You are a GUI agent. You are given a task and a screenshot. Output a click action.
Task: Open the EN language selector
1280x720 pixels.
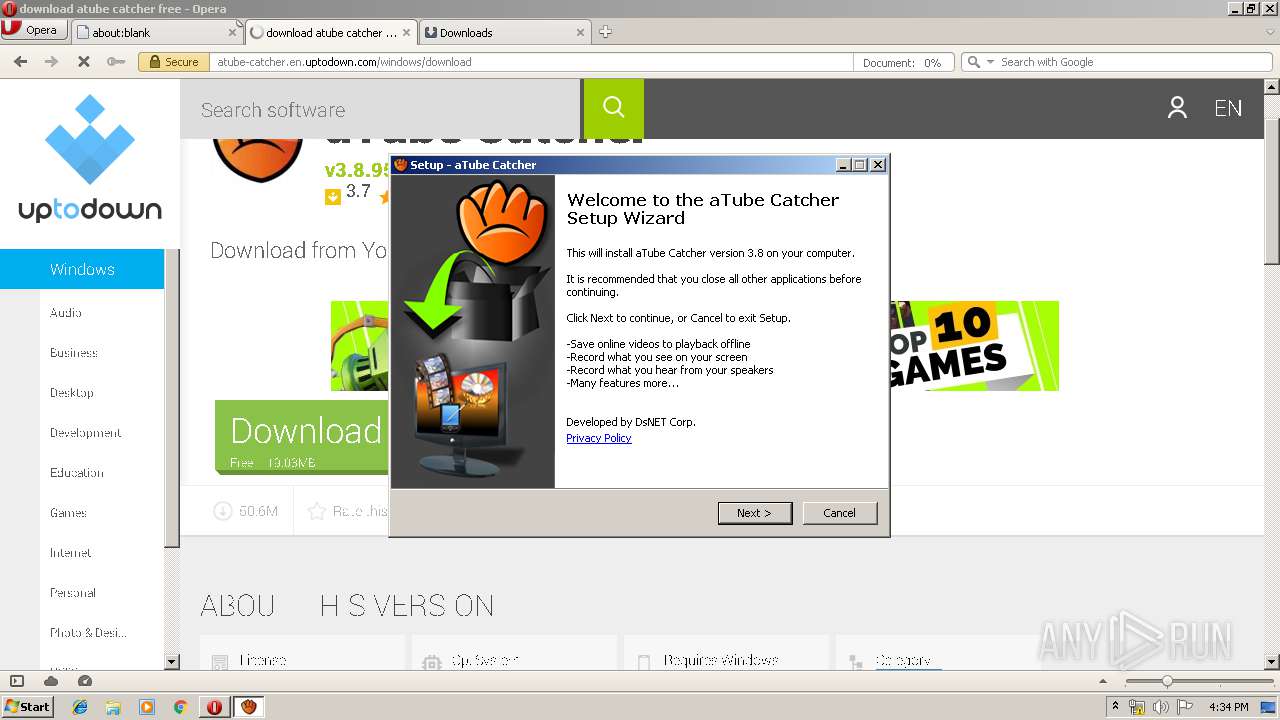(x=1228, y=108)
